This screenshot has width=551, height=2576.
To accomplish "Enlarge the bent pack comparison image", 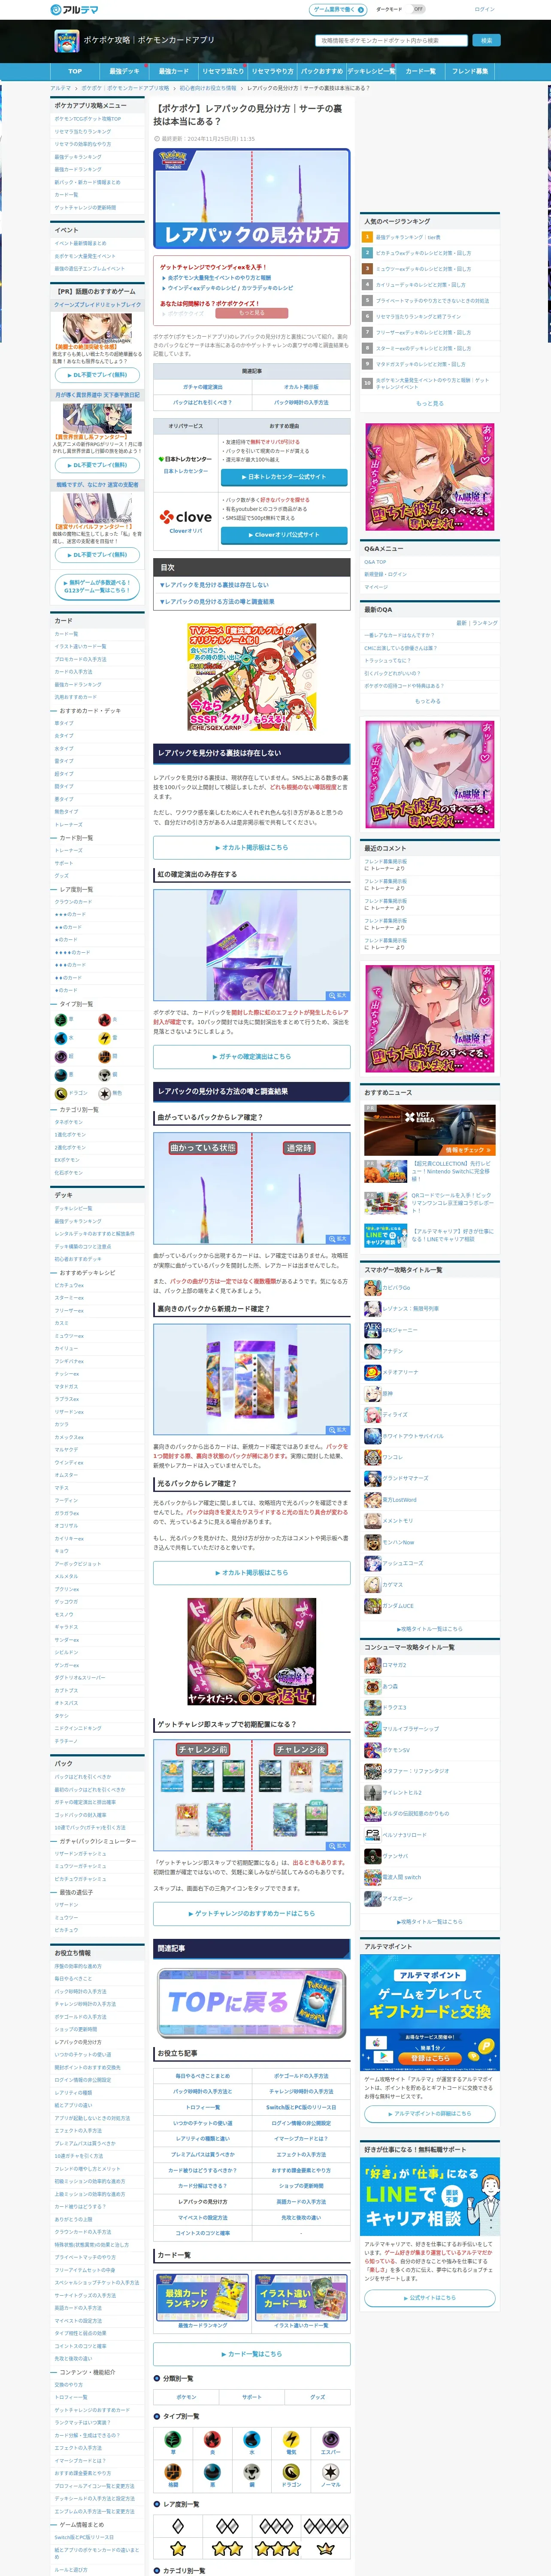I will coord(338,1239).
